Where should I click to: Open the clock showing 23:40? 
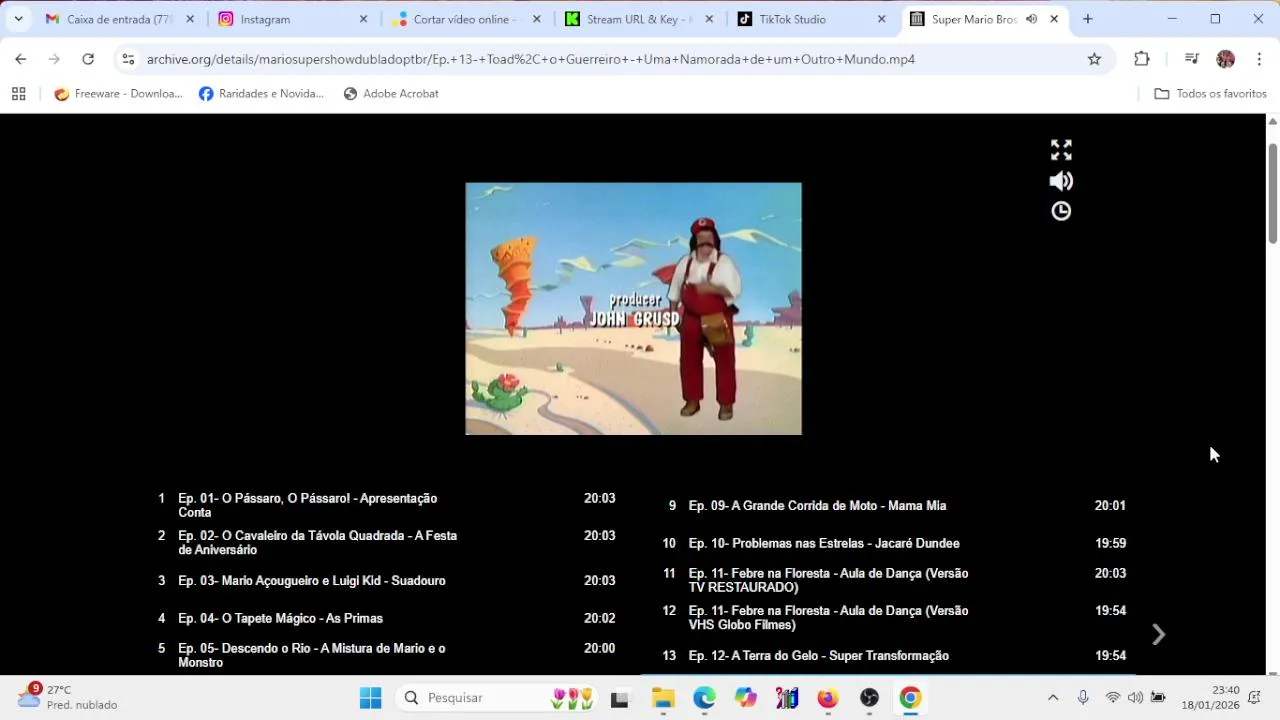click(1210, 698)
